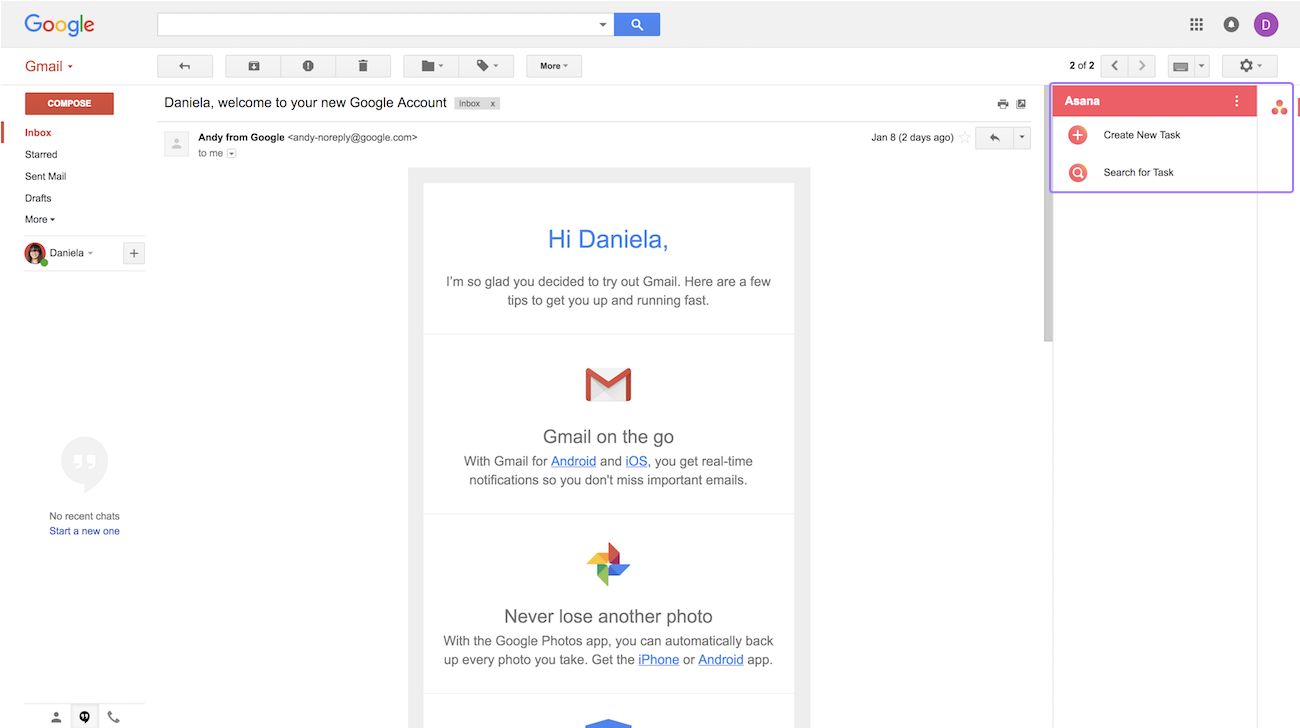Image resolution: width=1300 pixels, height=728 pixels.
Task: Open the Asana panel overflow menu
Action: 1237,100
